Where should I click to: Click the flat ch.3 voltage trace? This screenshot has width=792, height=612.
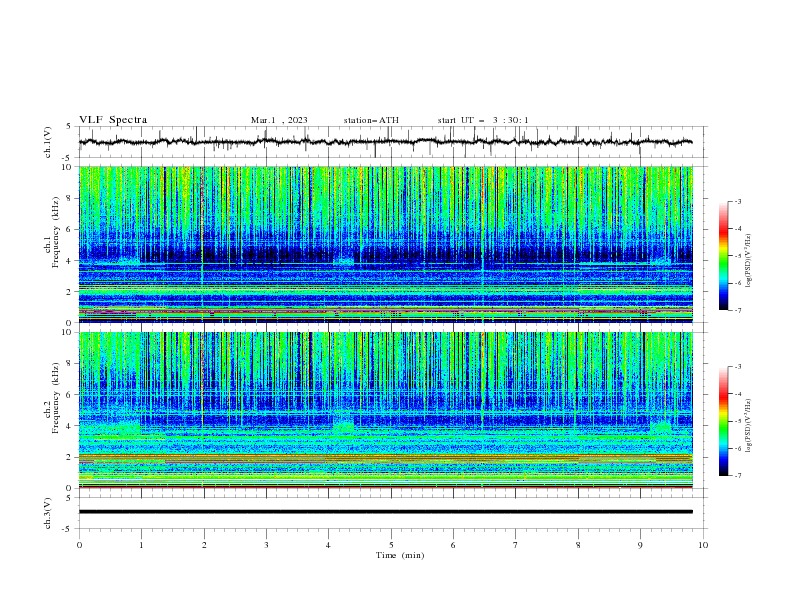click(x=385, y=512)
